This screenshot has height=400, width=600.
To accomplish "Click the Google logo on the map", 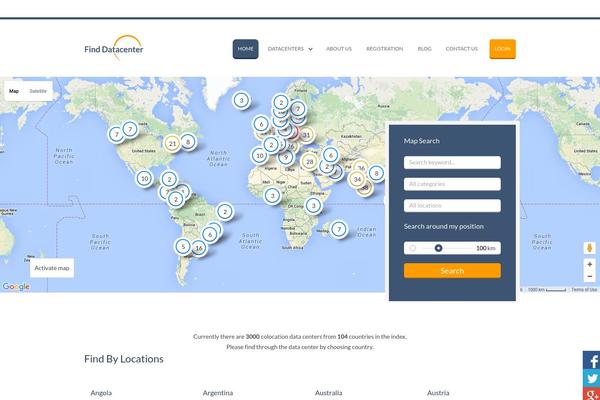I will (x=16, y=286).
